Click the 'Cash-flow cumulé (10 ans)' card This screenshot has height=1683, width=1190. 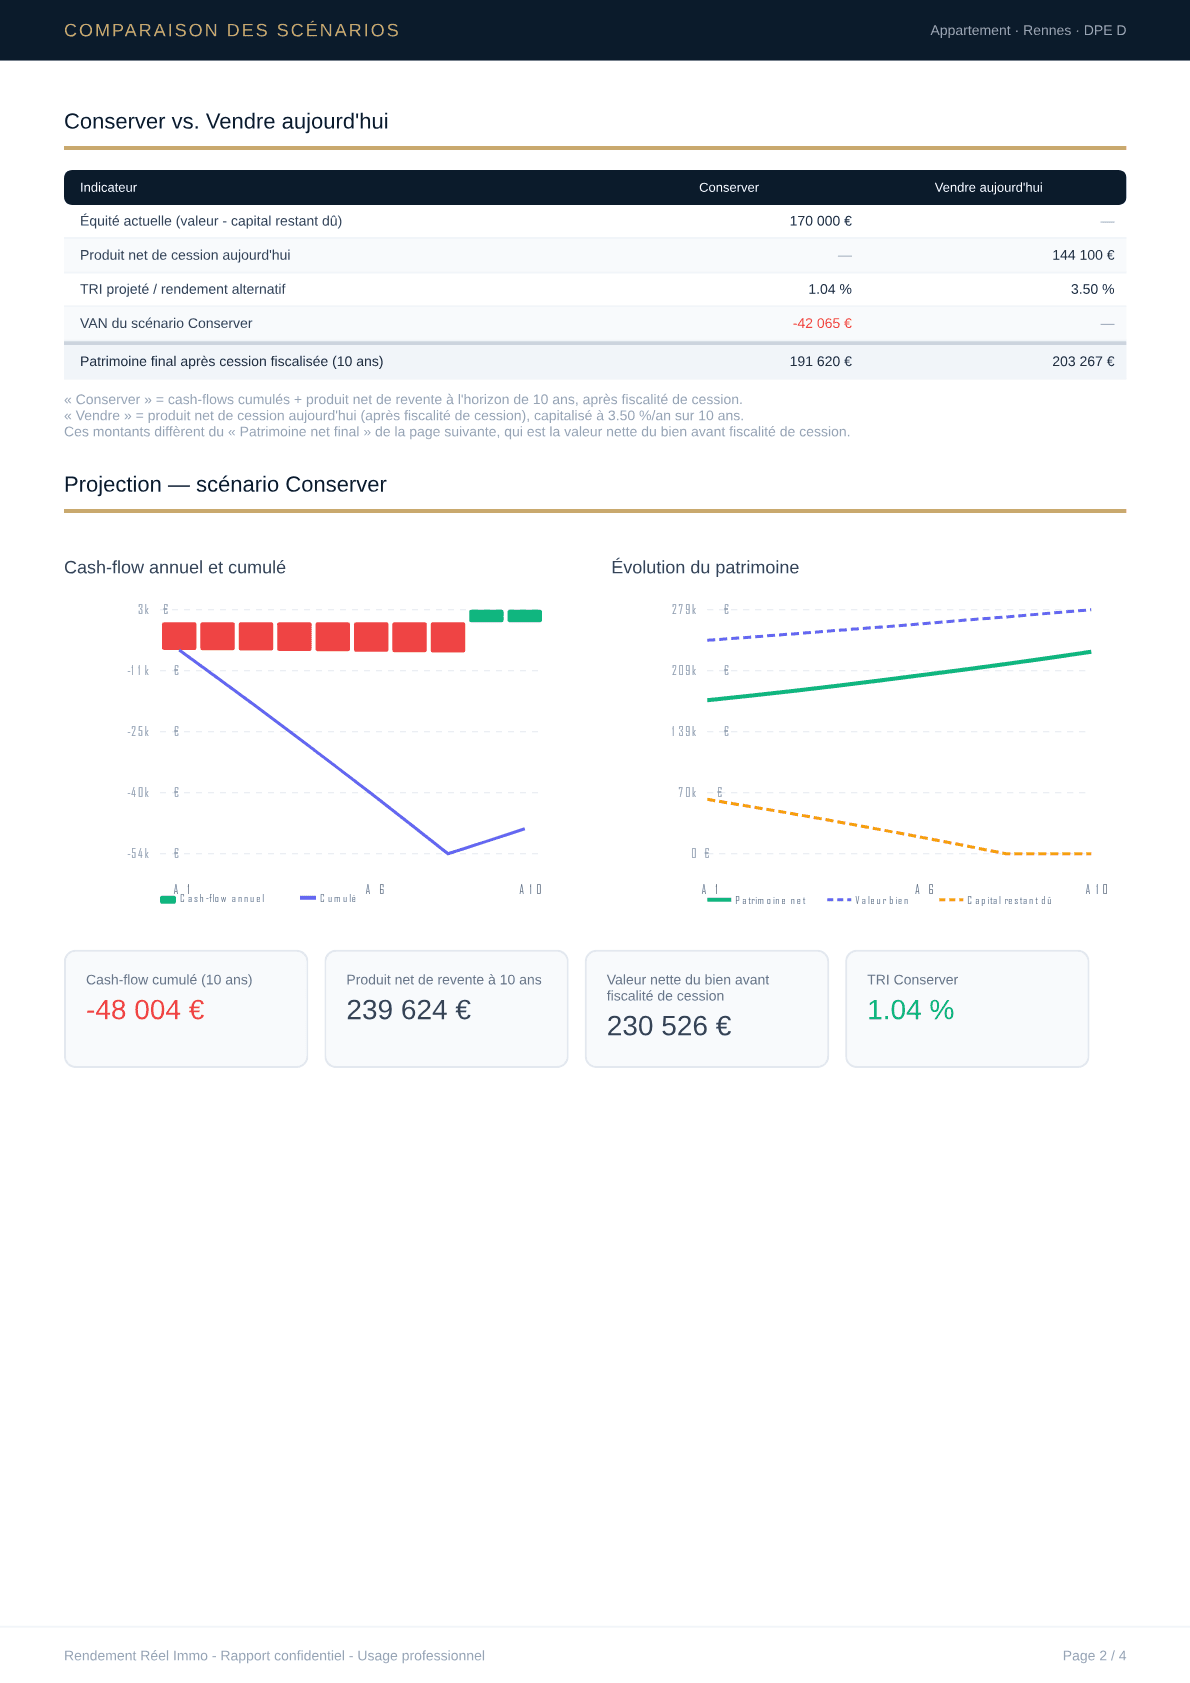point(186,1009)
